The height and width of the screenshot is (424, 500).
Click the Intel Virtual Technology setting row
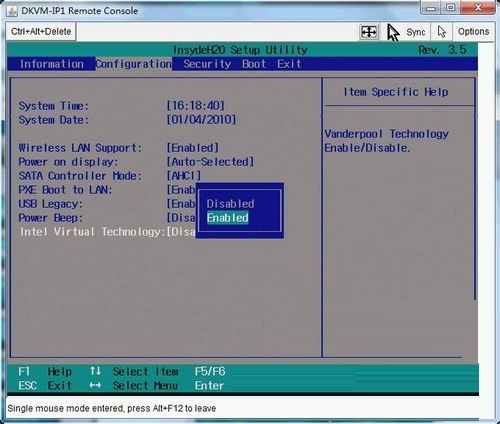[107, 232]
